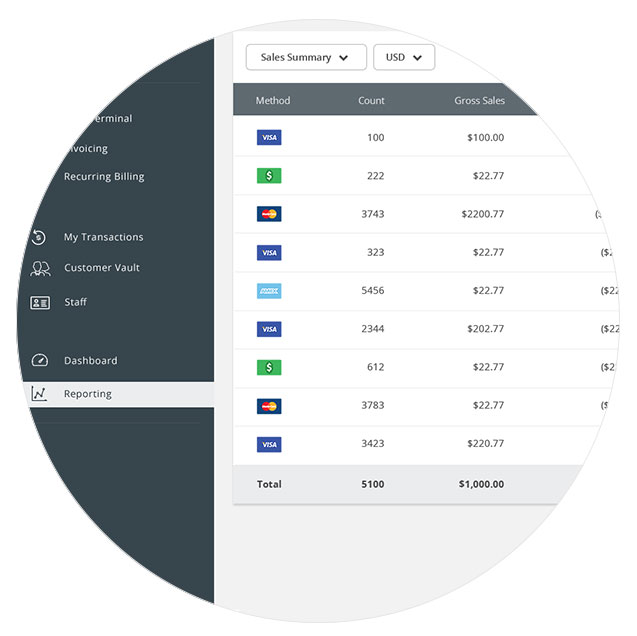
Task: Open My Transactions in sidebar
Action: tap(104, 237)
